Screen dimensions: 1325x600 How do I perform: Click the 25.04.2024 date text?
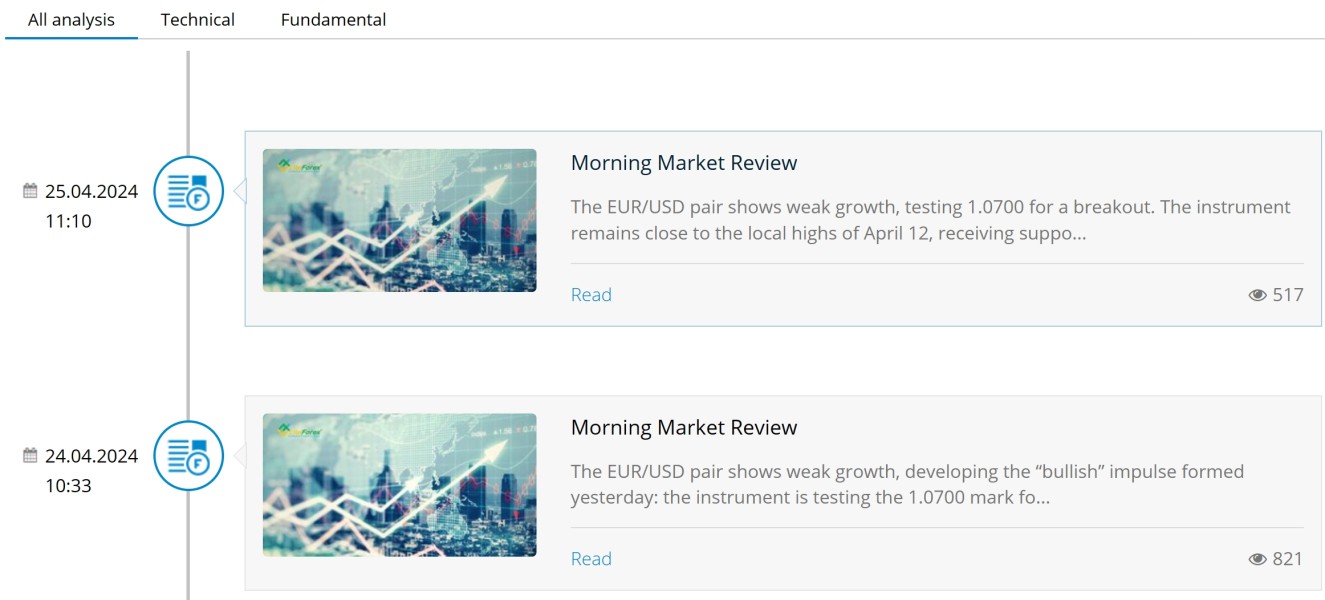(91, 192)
